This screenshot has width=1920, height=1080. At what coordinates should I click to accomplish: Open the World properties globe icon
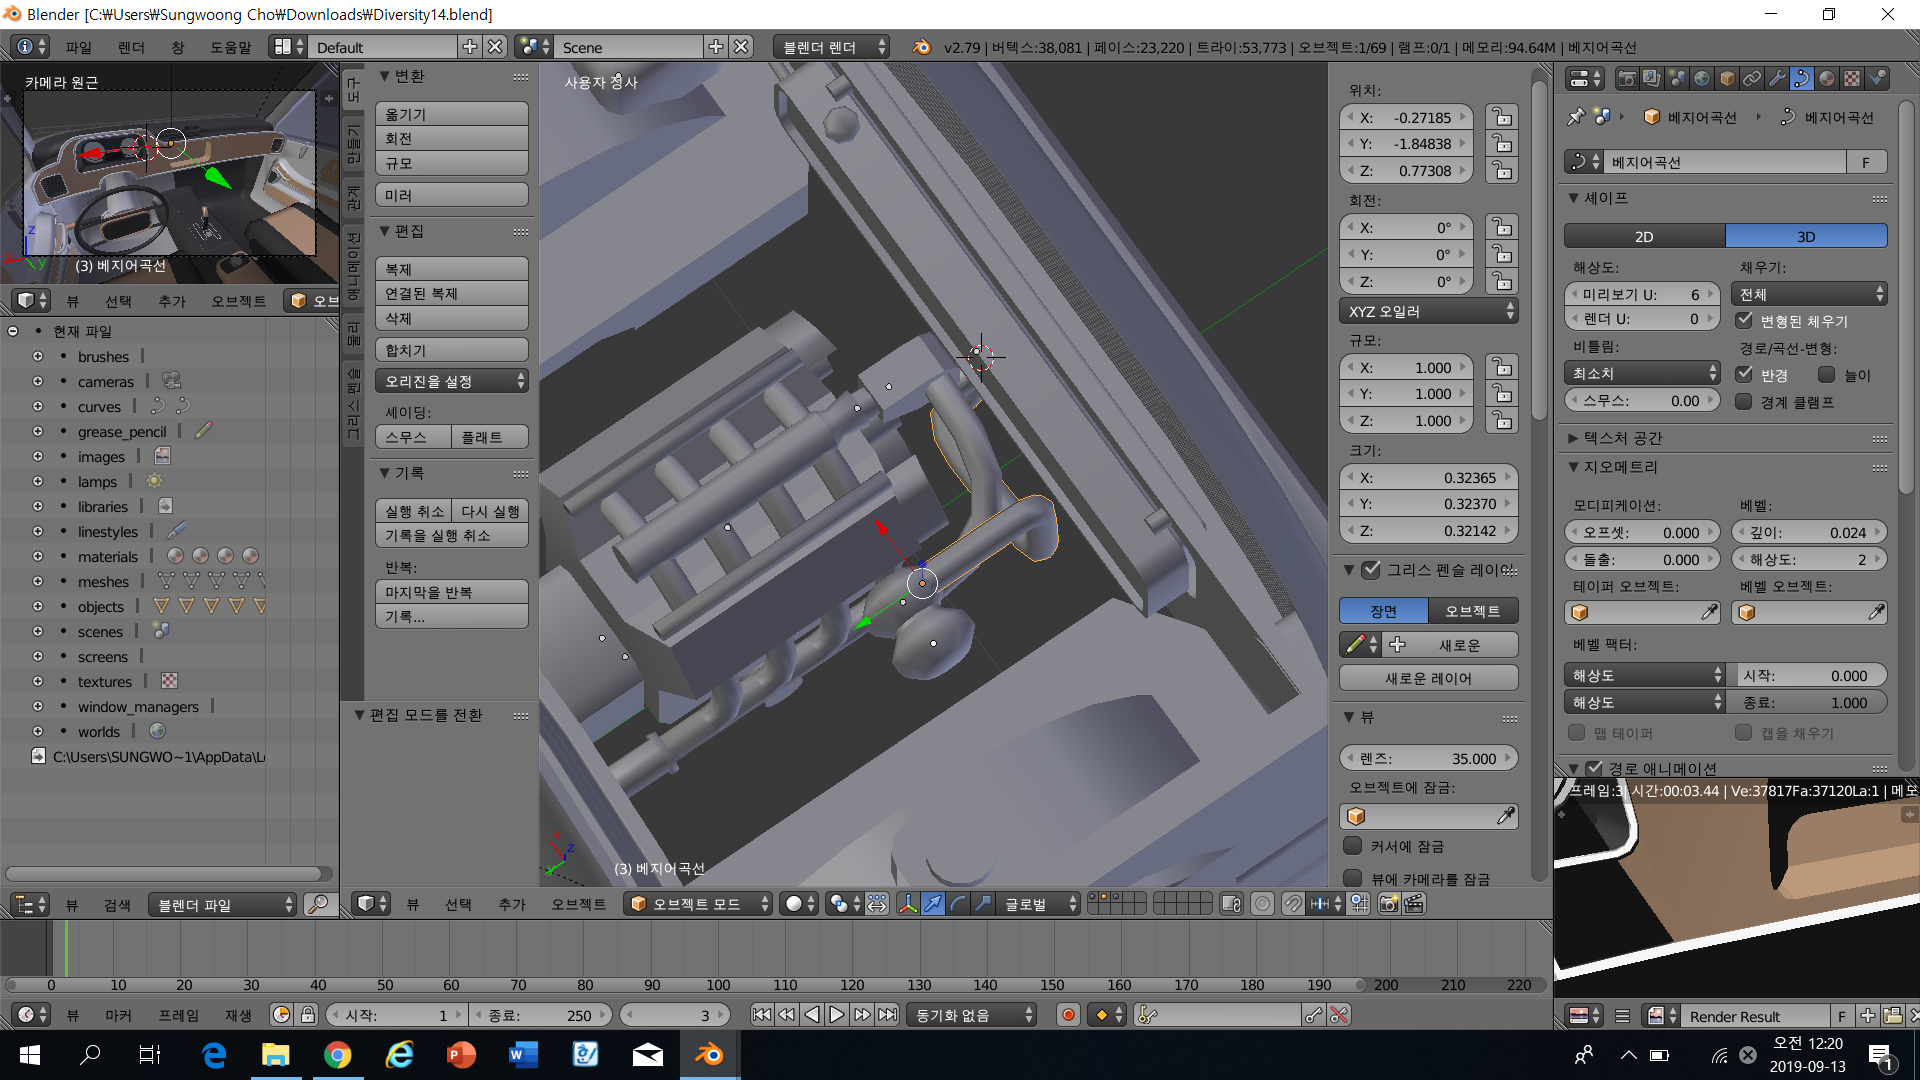click(x=1702, y=78)
